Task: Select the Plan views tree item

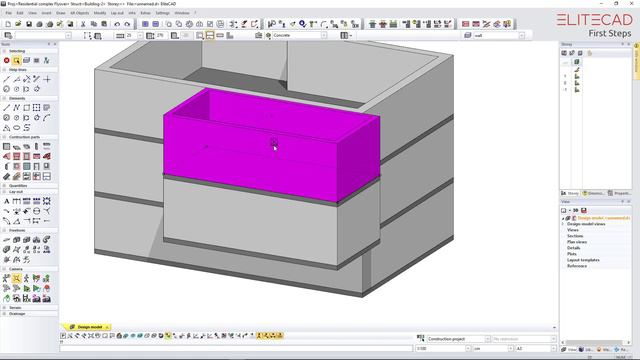Action: (x=577, y=242)
